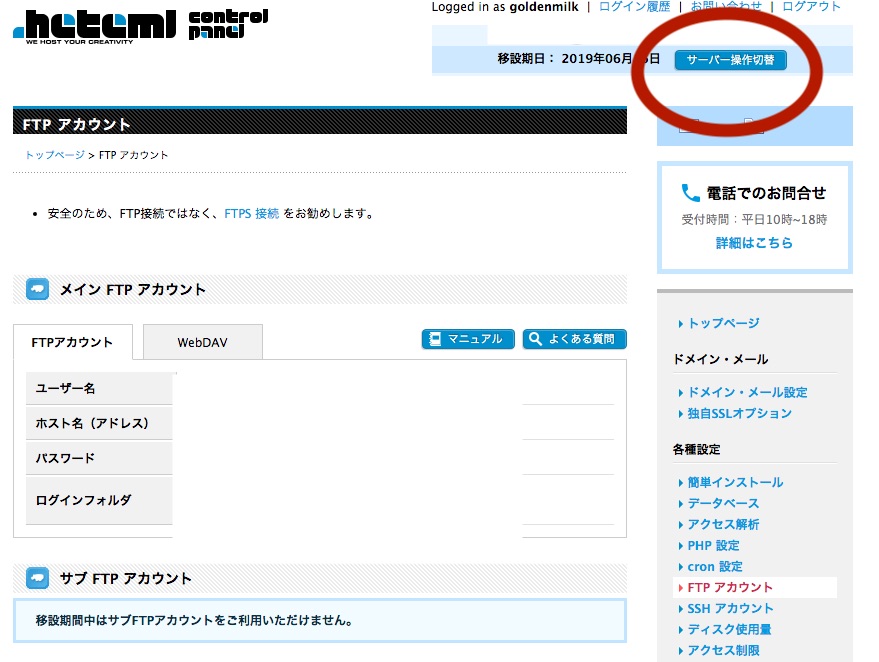Open 簡単インストール in the sidebar
879x662 pixels.
pyautogui.click(x=735, y=483)
